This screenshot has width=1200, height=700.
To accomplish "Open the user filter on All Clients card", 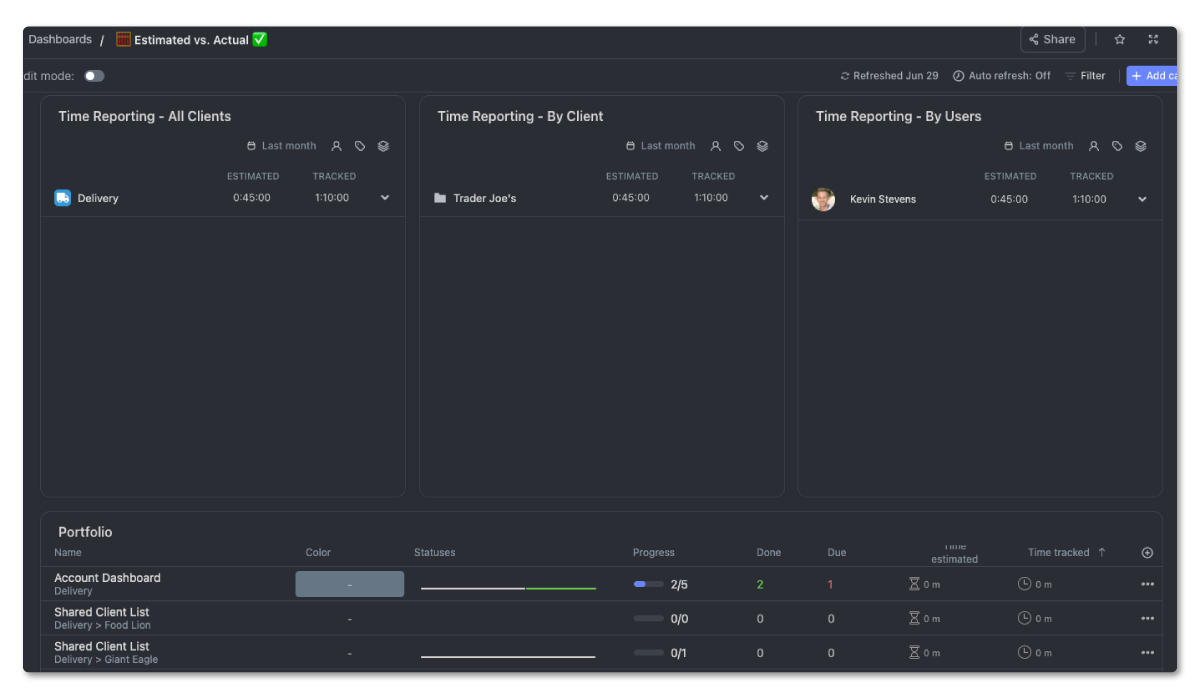I will tap(337, 145).
